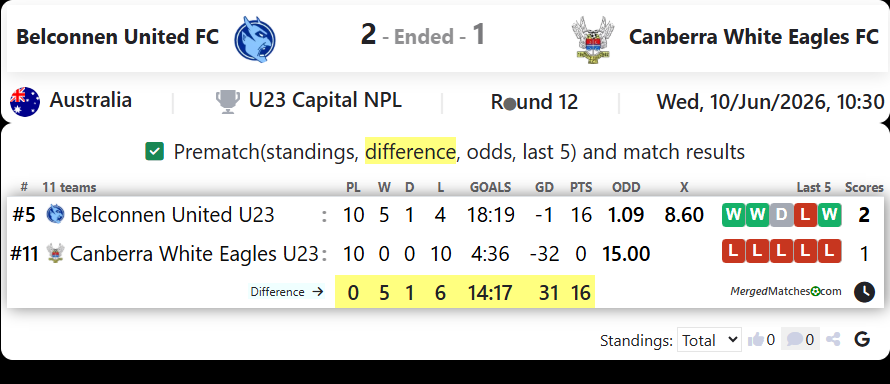This screenshot has width=890, height=384.
Task: Click the Round 12 label
Action: click(x=534, y=102)
